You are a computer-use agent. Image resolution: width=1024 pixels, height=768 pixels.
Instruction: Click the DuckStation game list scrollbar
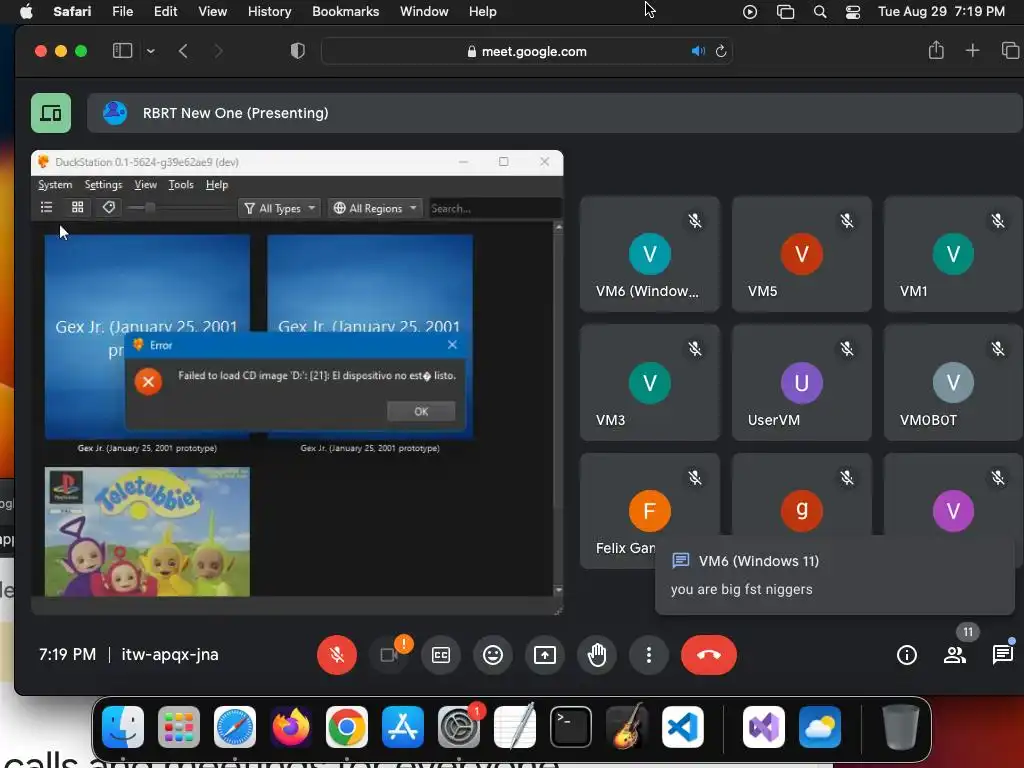[558, 408]
